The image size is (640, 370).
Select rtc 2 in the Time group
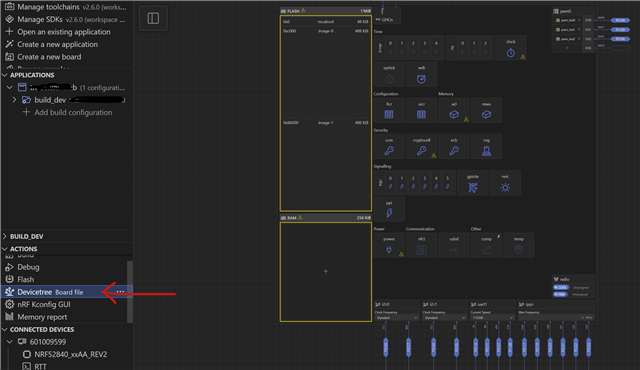tap(485, 47)
